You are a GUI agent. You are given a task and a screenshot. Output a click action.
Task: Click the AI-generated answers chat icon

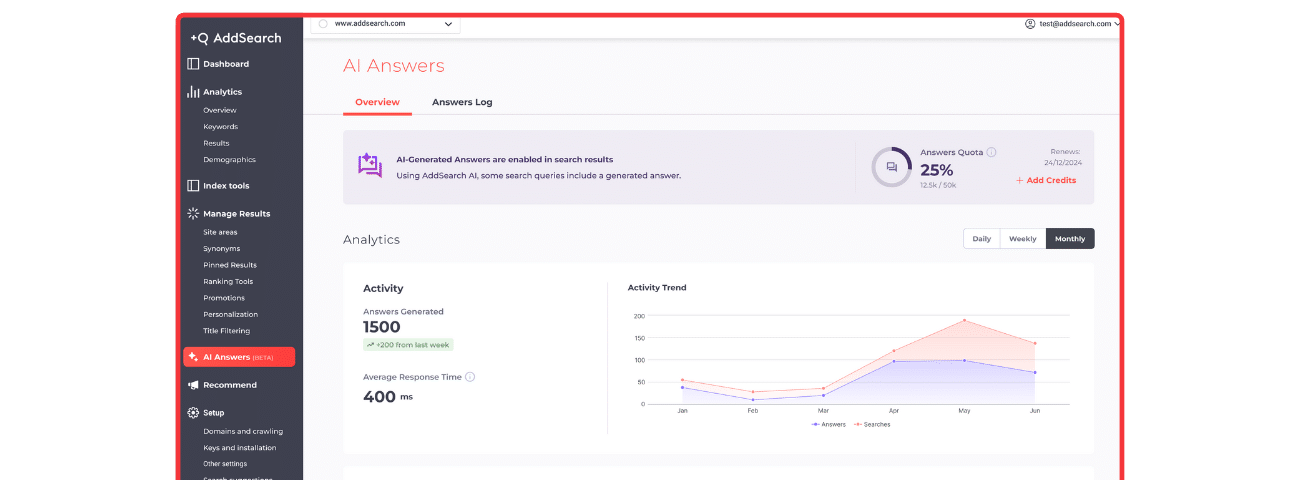[370, 166]
